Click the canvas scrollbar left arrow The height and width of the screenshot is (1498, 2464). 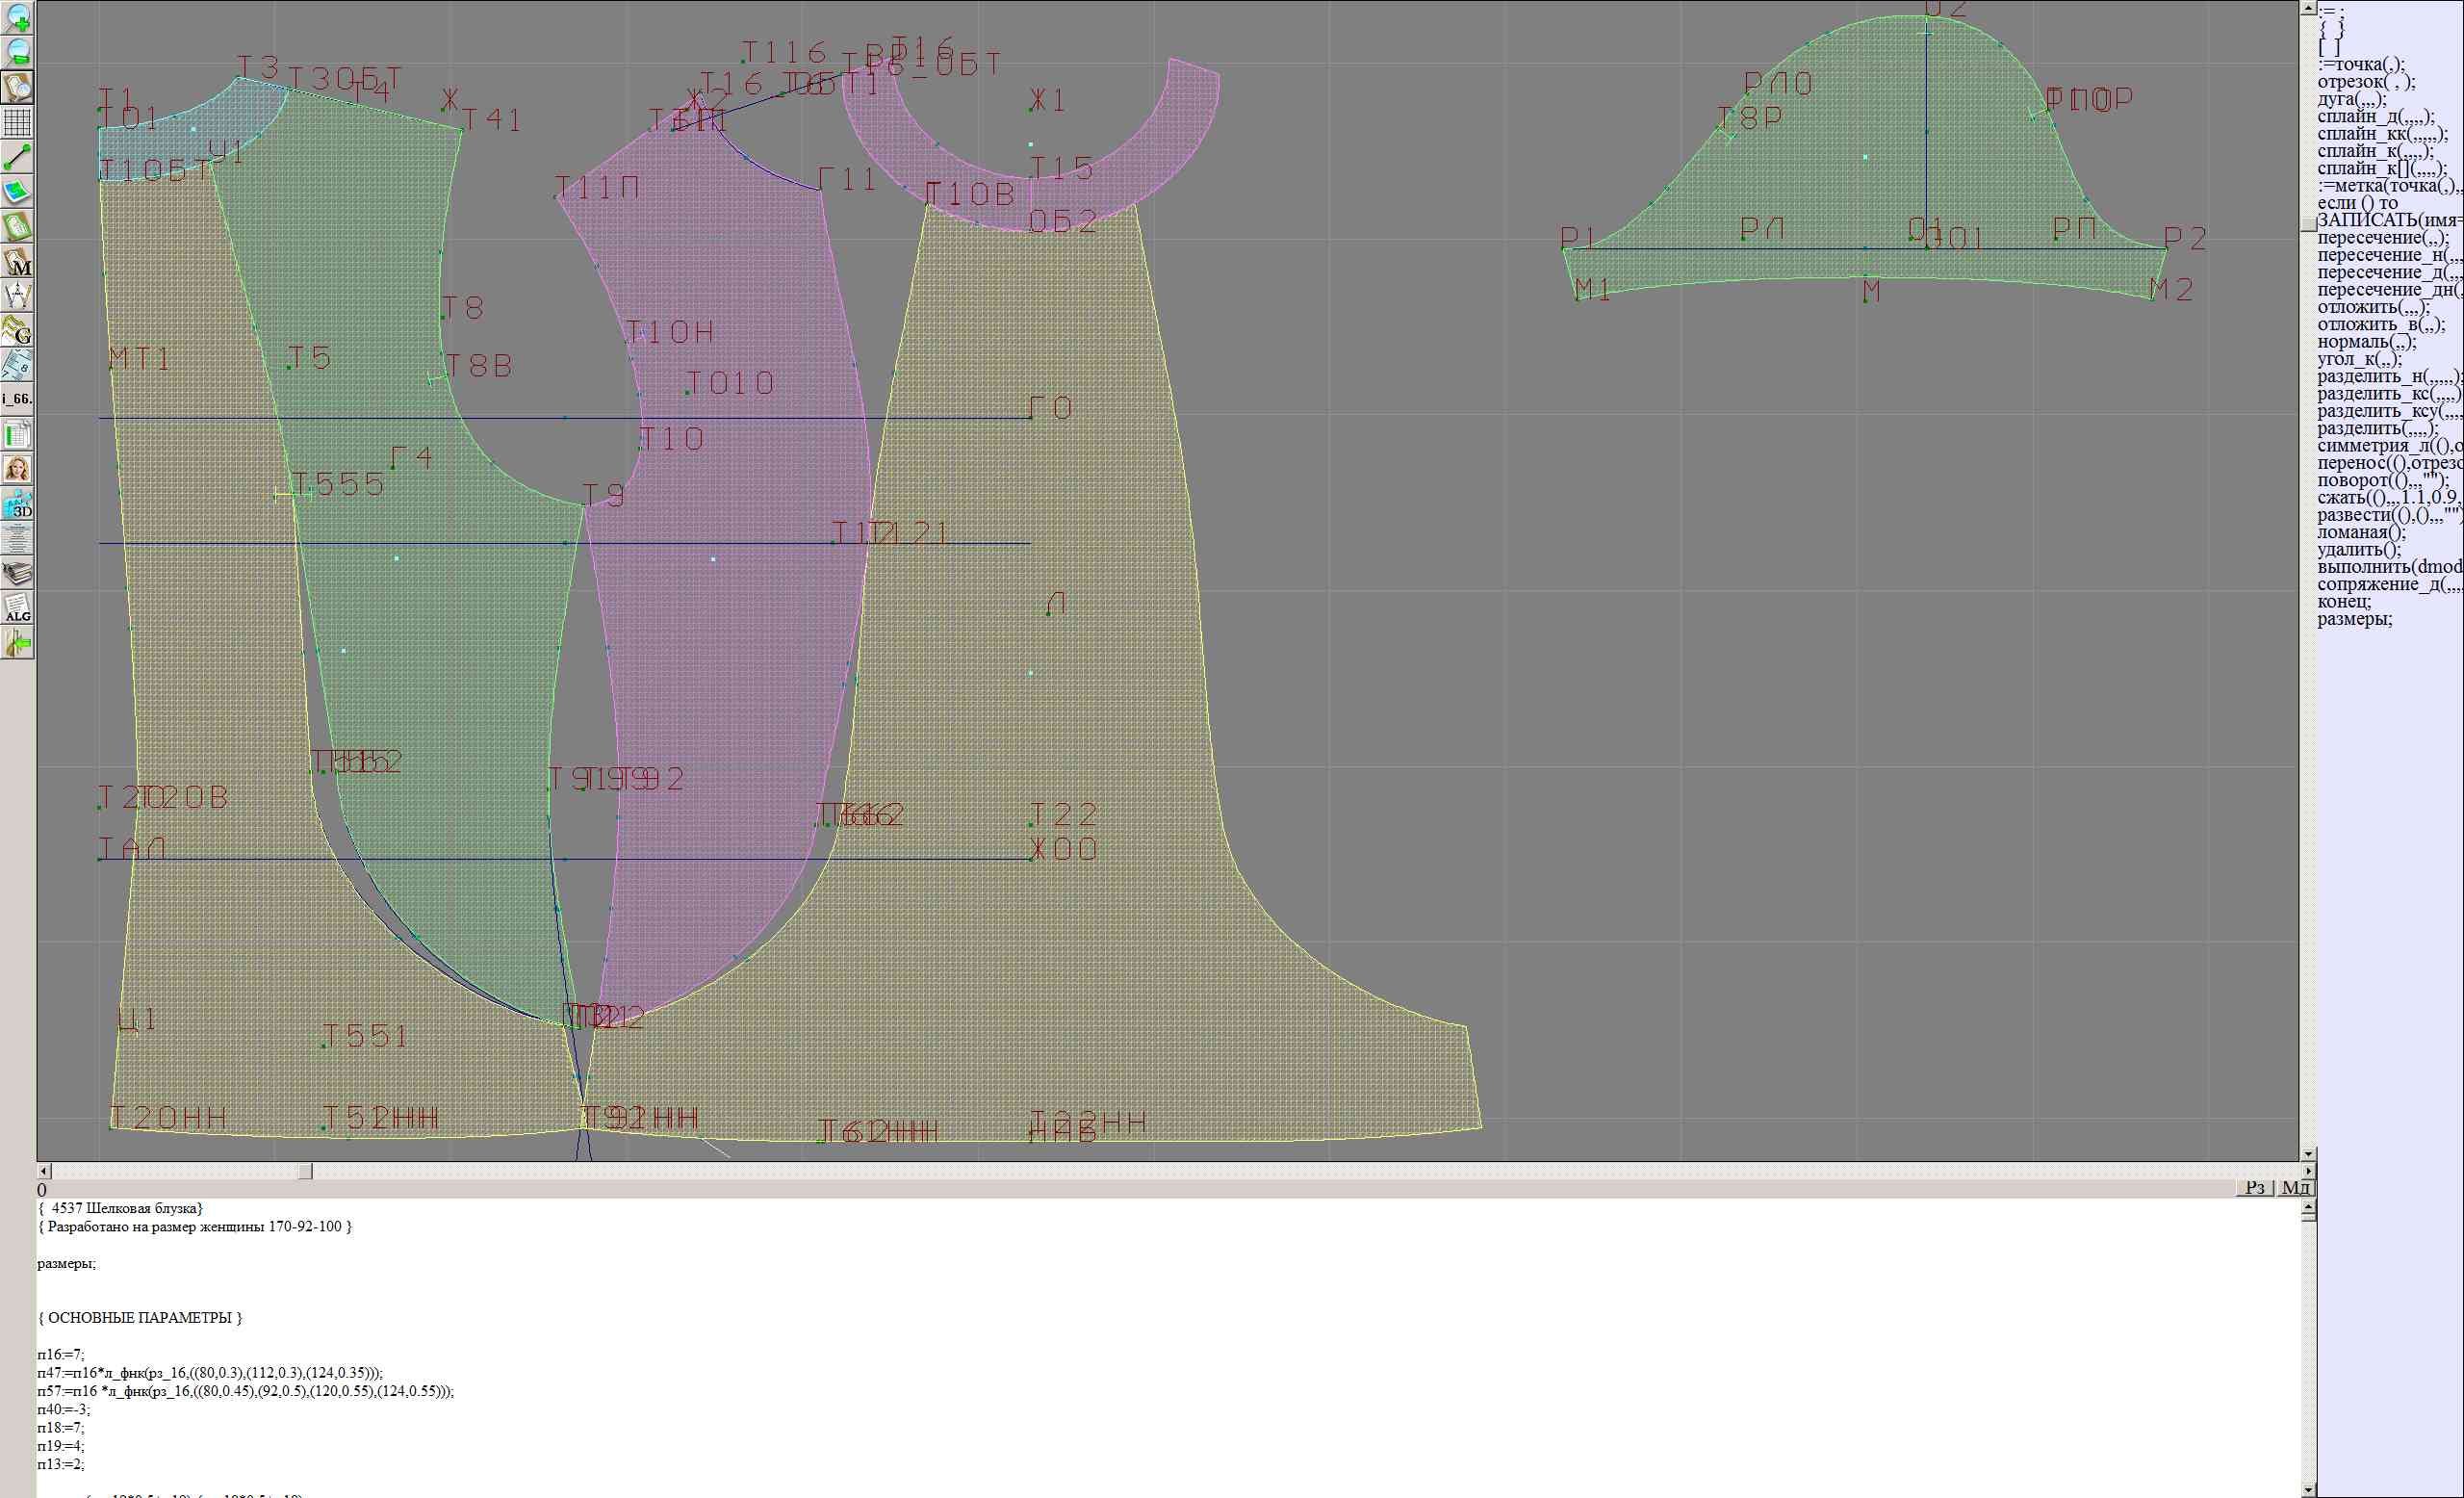(44, 1171)
